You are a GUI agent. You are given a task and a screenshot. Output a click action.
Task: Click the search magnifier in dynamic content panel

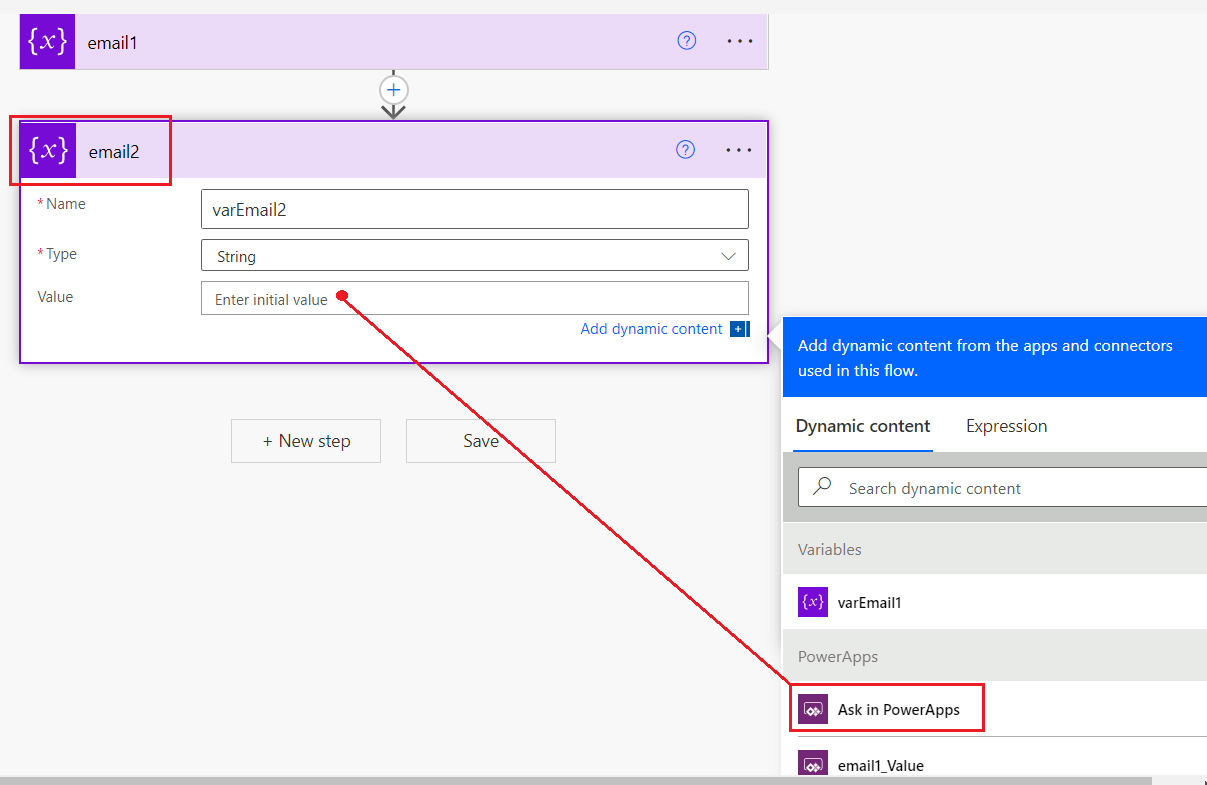pyautogui.click(x=819, y=487)
